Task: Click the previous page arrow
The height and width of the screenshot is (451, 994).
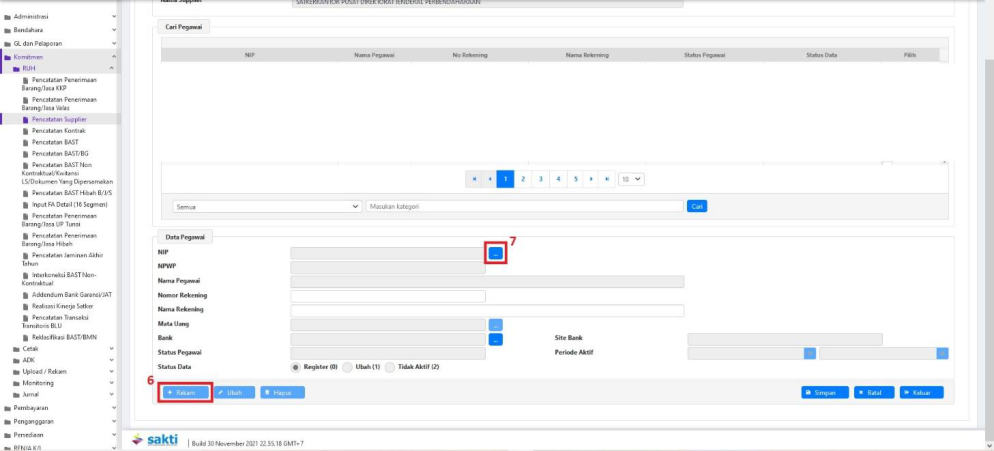Action: click(x=490, y=179)
